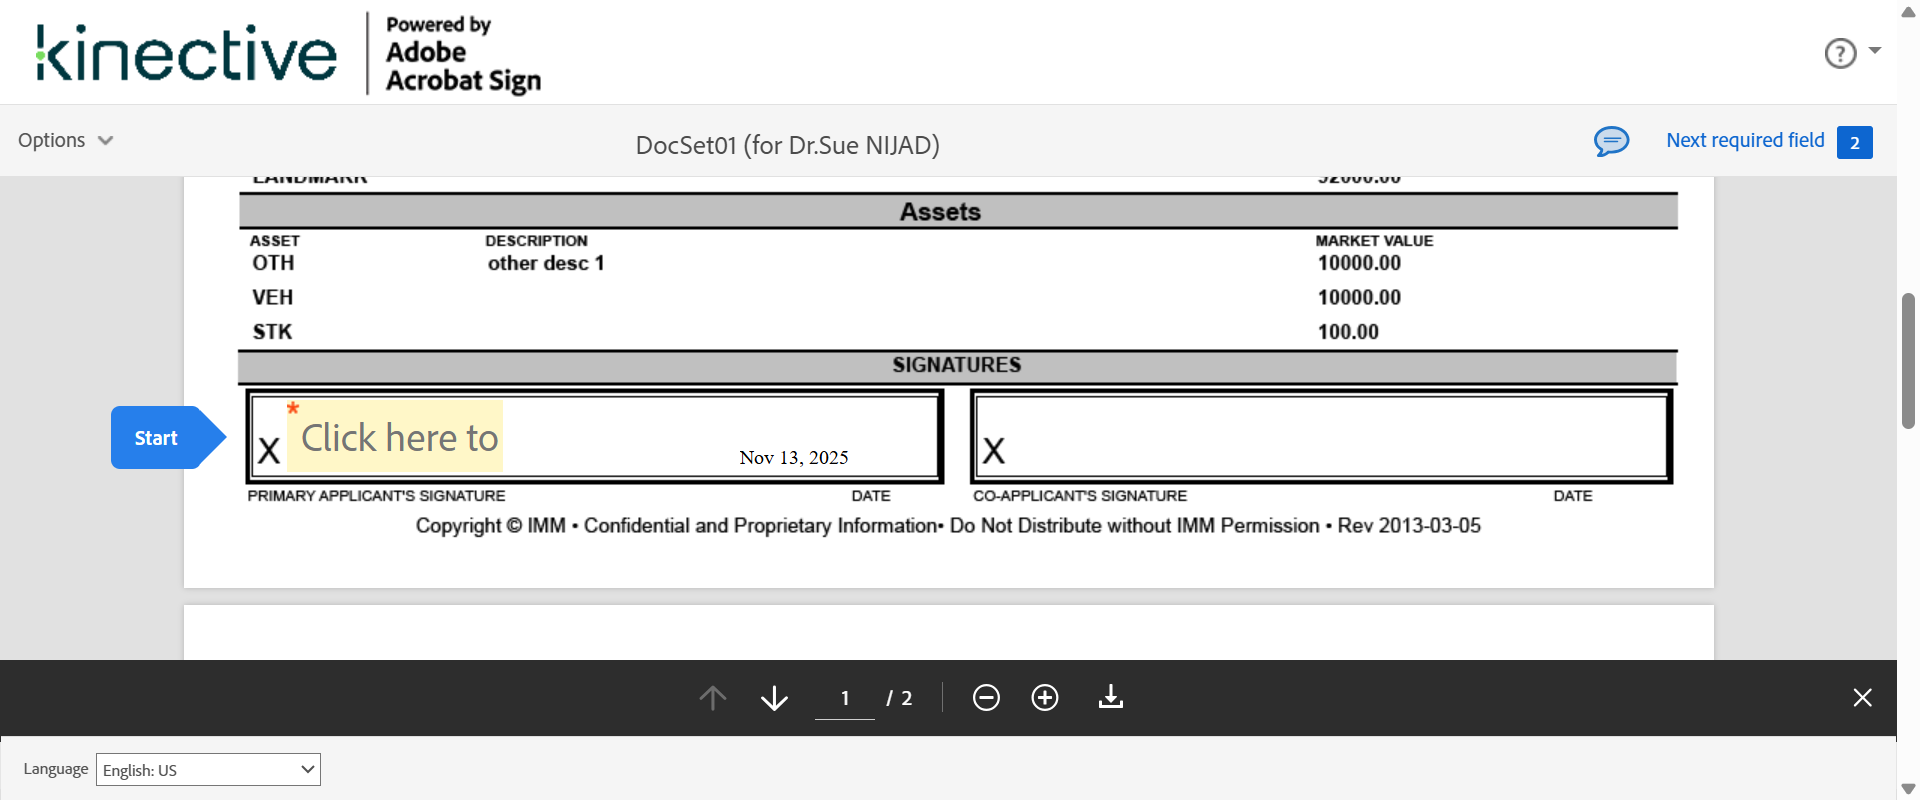Click the primary applicant signature field
Image resolution: width=1920 pixels, height=800 pixels.
[395, 436]
